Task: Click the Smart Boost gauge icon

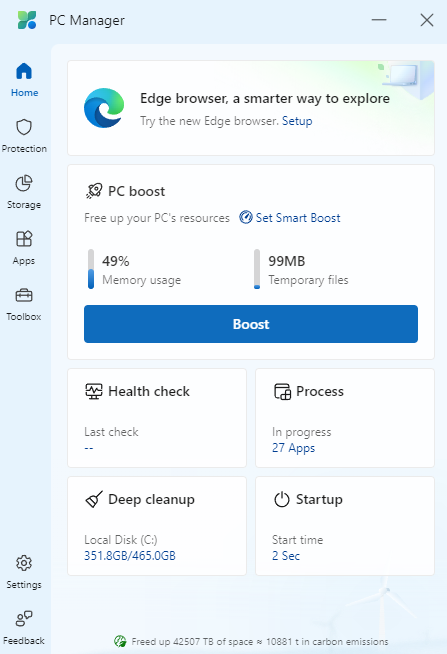Action: tap(246, 217)
